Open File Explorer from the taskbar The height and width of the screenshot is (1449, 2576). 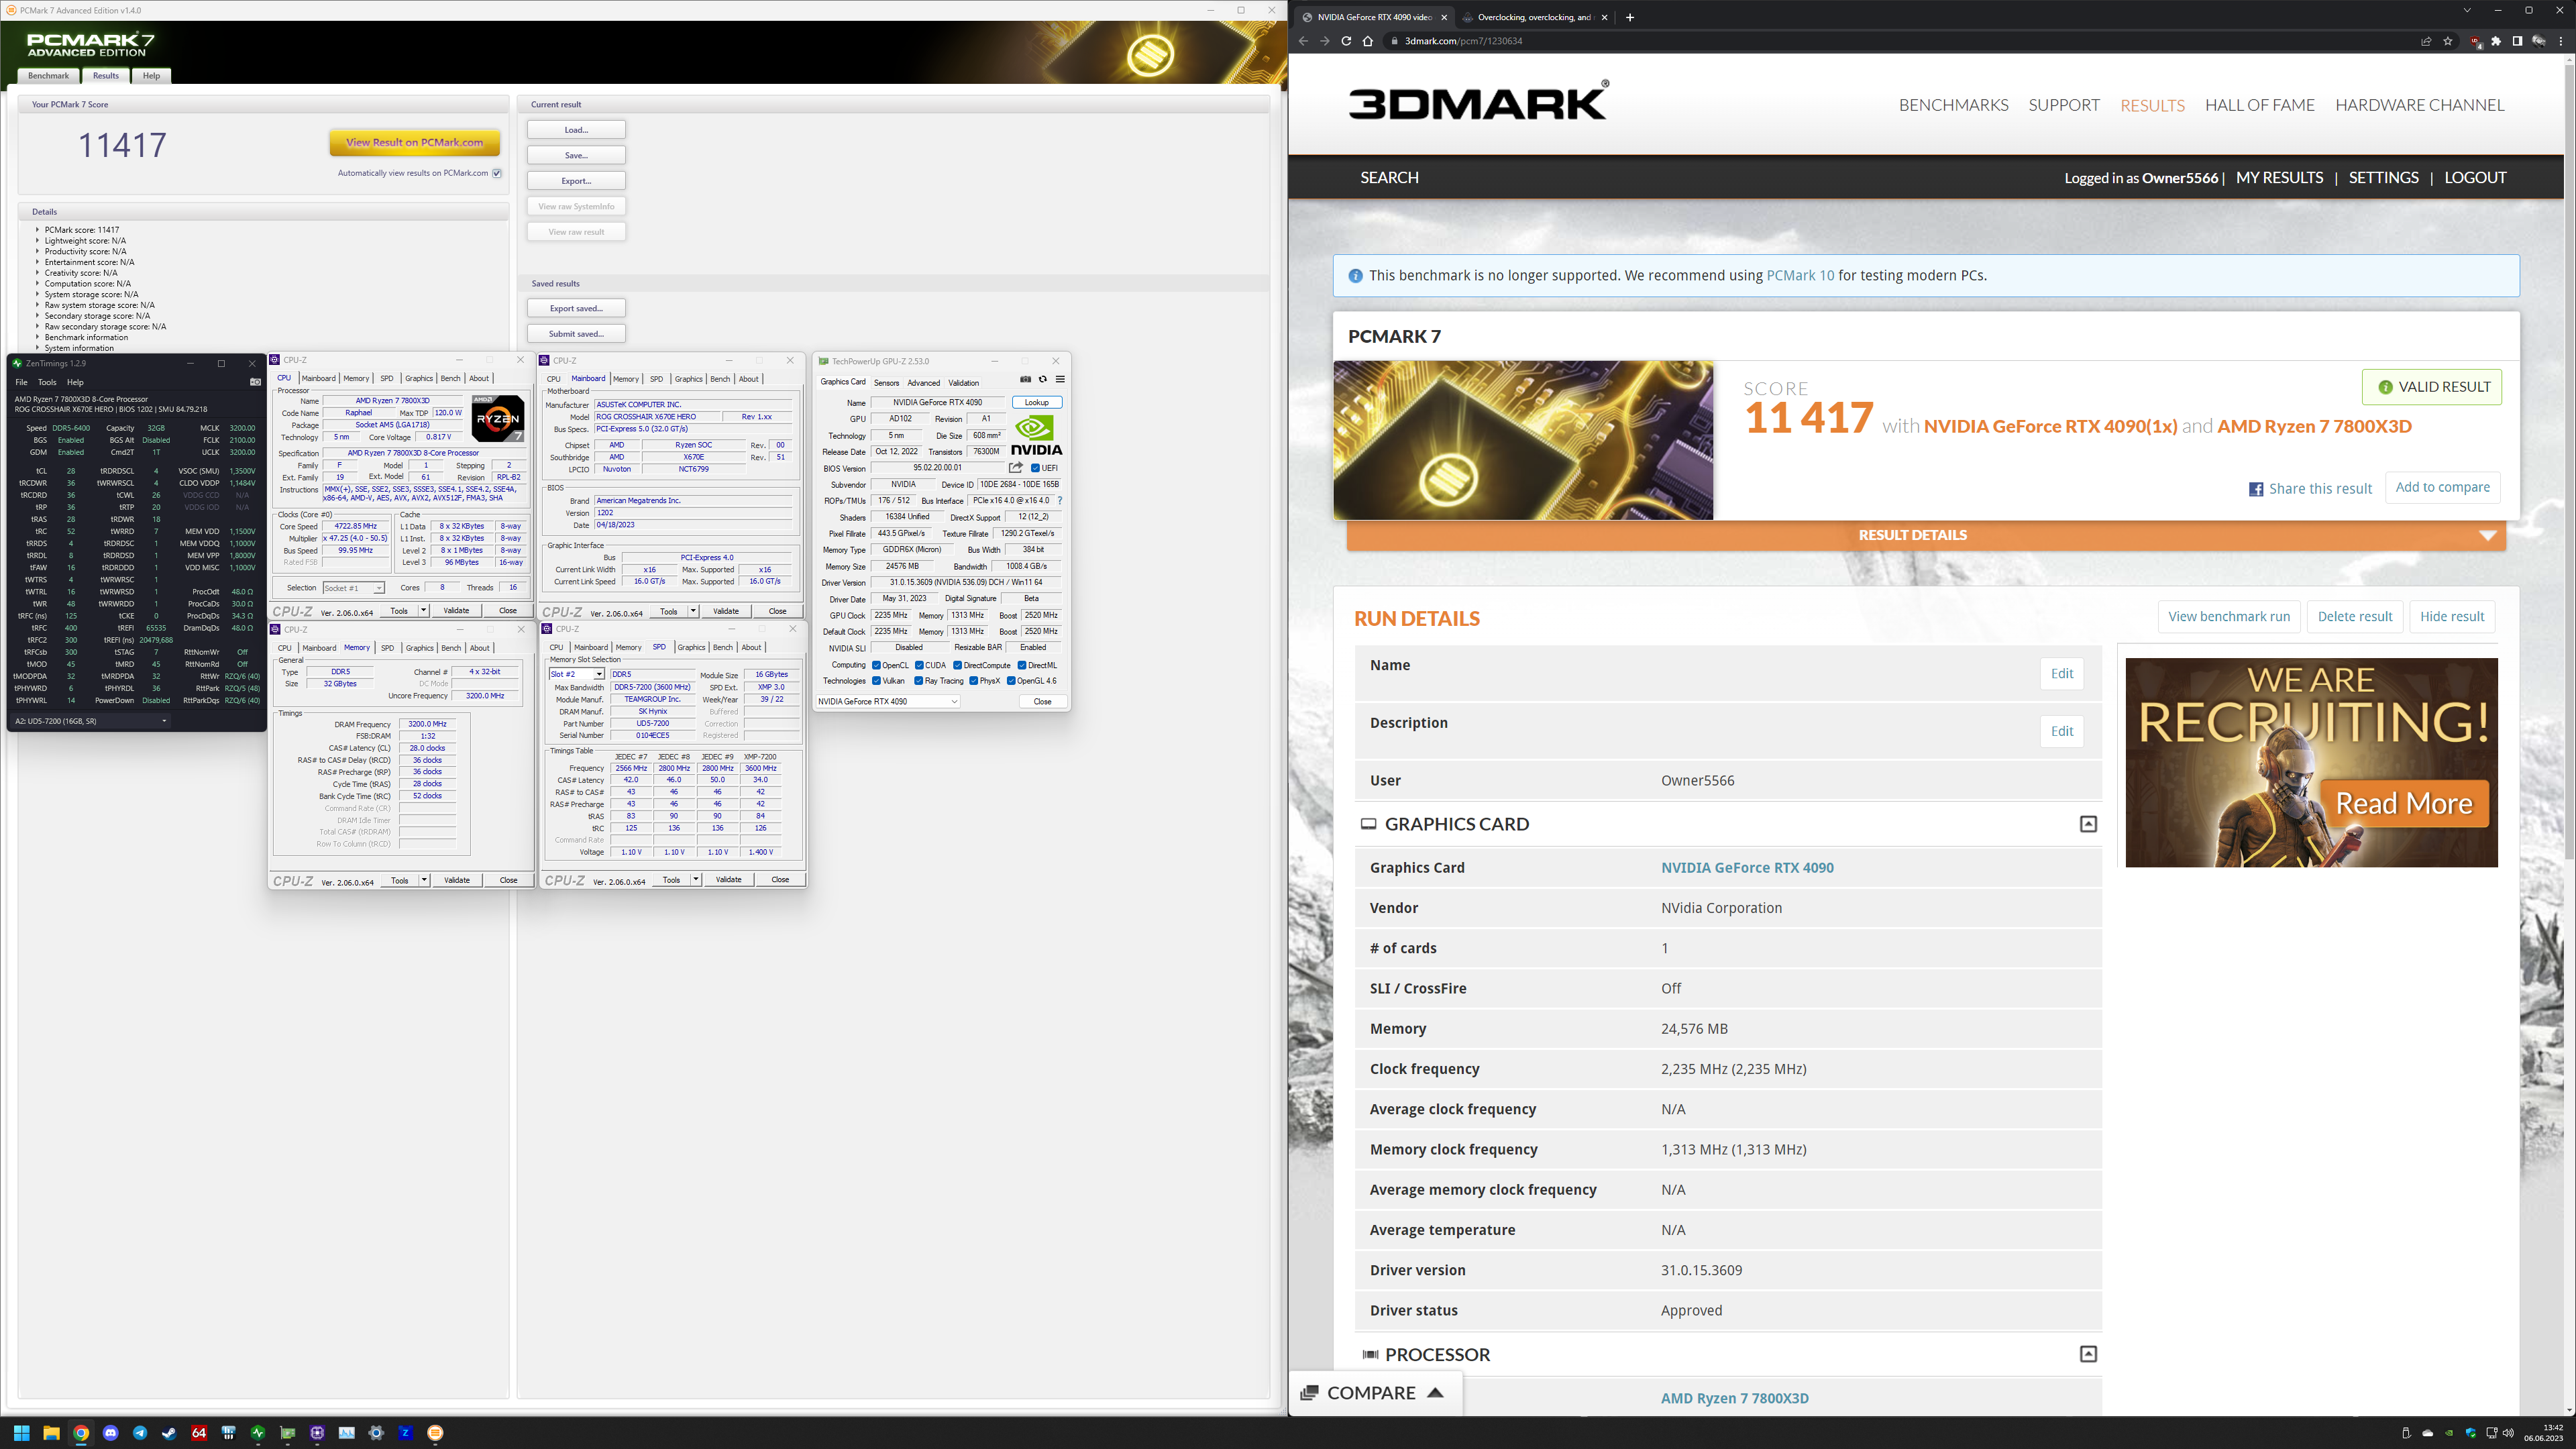(x=51, y=1433)
